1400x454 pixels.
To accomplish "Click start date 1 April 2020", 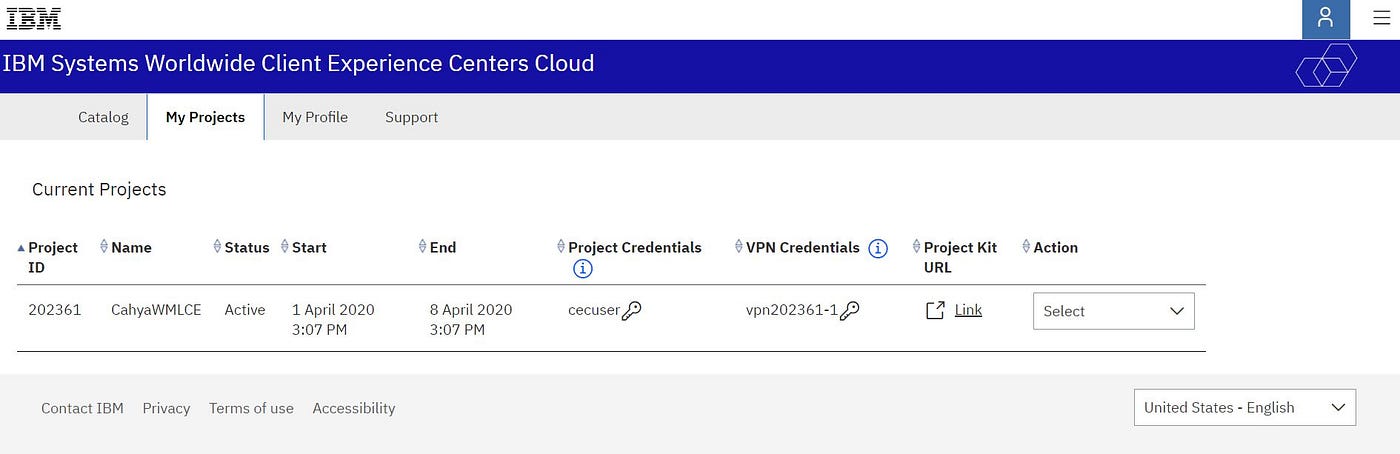I will [333, 310].
